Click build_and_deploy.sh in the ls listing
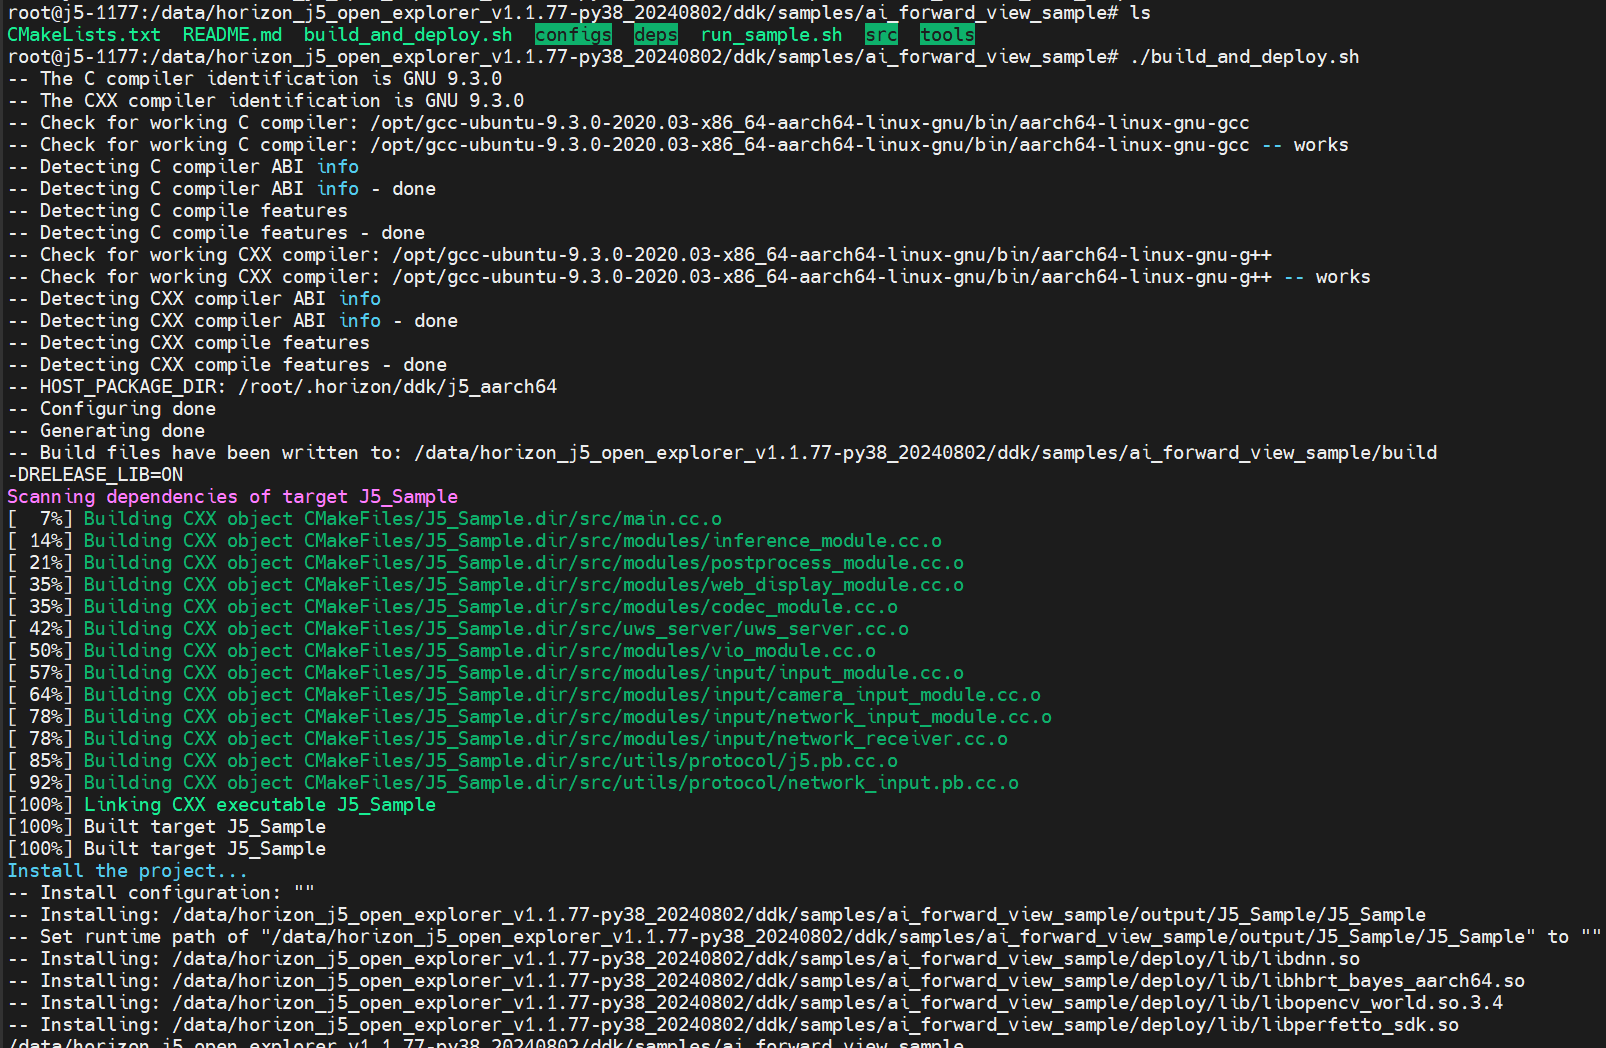Screen dimensions: 1606x1048 pyautogui.click(x=408, y=35)
